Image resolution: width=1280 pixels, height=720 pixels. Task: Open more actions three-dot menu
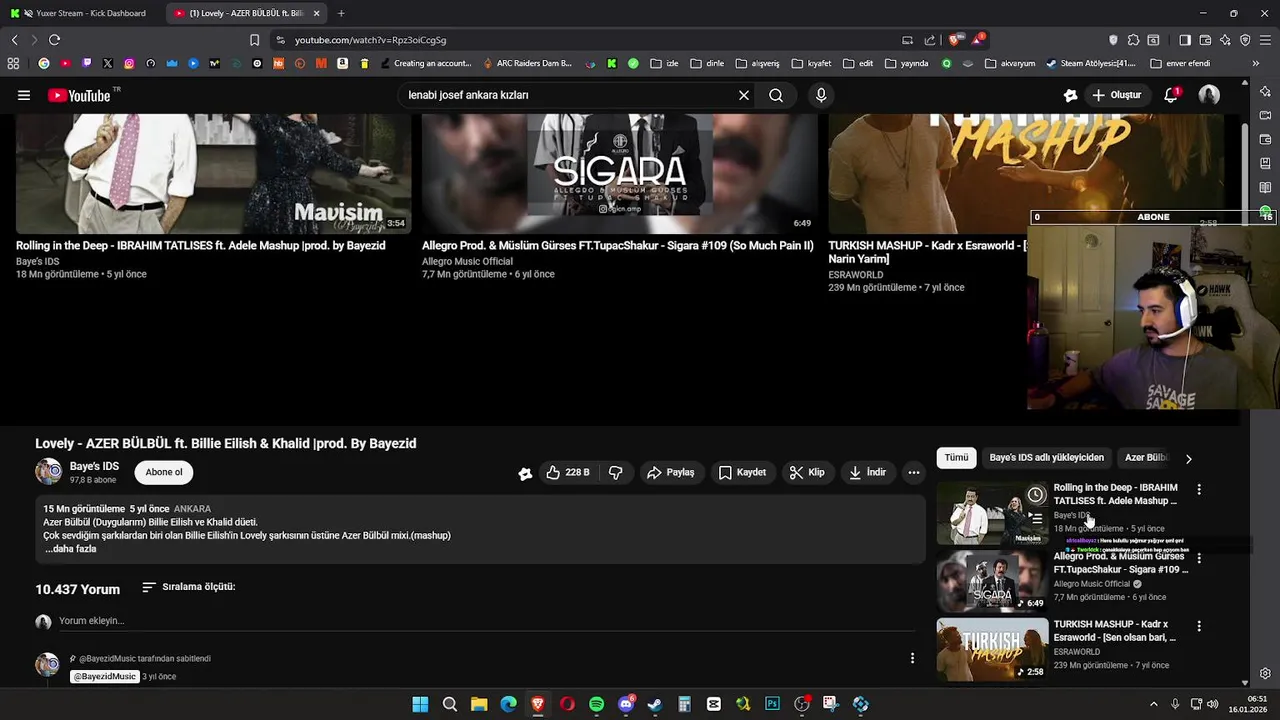[x=913, y=472]
